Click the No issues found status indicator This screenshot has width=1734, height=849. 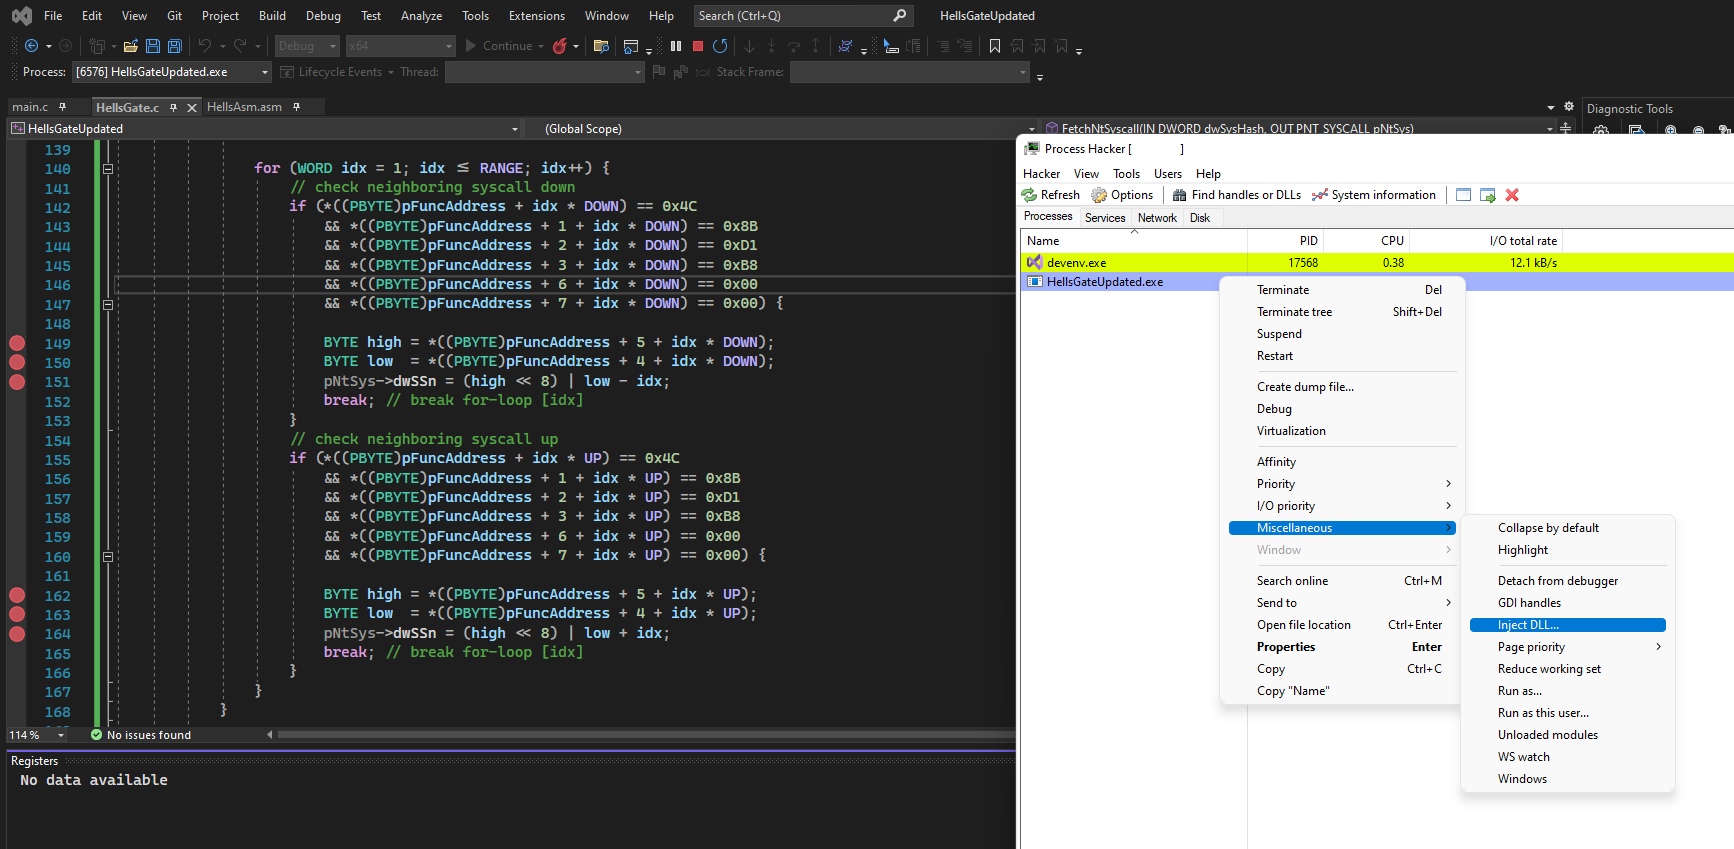(x=140, y=735)
